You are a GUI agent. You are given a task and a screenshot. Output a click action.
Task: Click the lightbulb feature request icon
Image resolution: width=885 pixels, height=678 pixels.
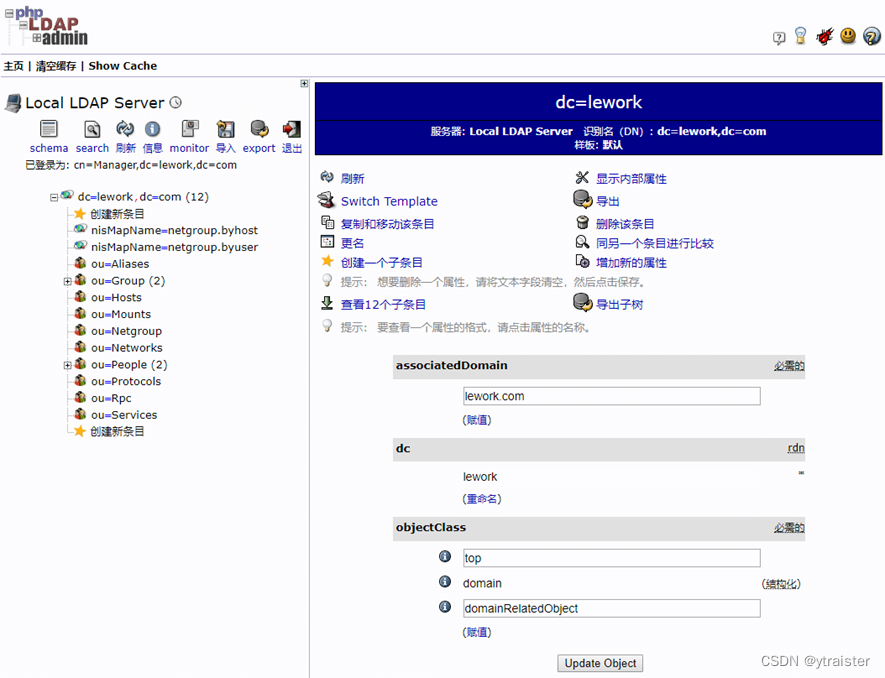pos(800,36)
